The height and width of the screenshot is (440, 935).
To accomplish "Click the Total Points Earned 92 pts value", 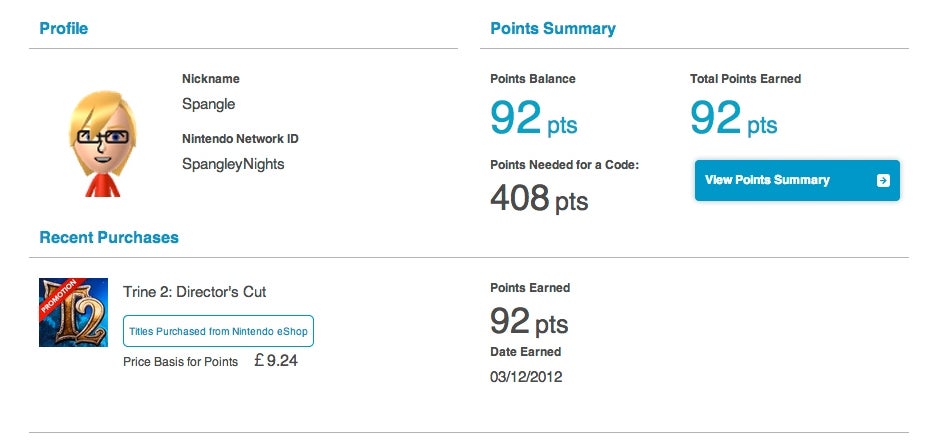I will pos(733,118).
